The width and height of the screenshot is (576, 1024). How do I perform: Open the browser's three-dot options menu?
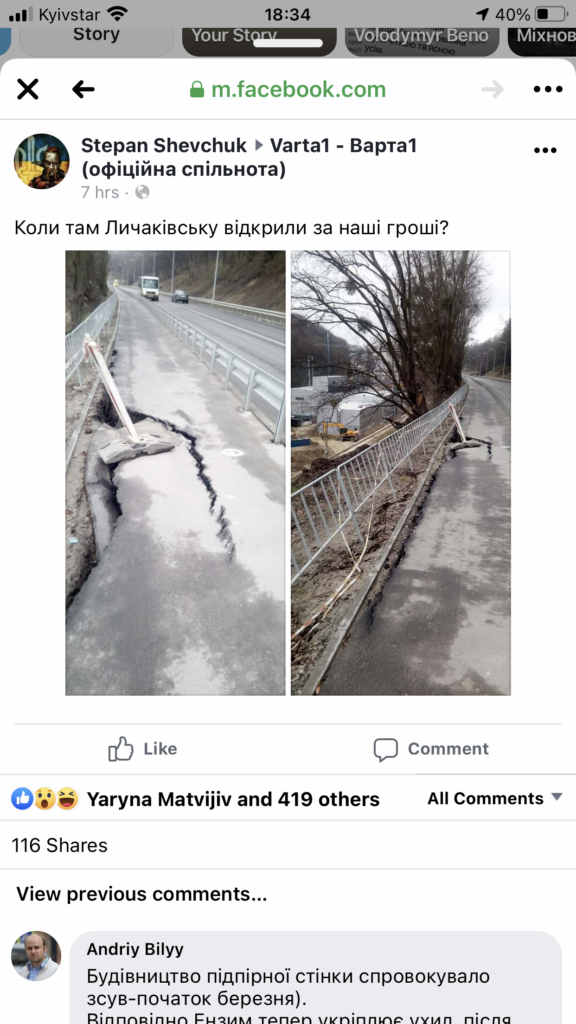(x=547, y=89)
